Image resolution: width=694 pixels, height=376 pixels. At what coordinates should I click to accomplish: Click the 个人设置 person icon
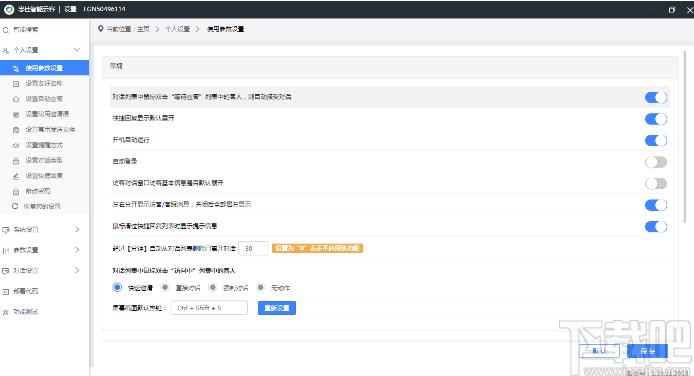[x=6, y=50]
